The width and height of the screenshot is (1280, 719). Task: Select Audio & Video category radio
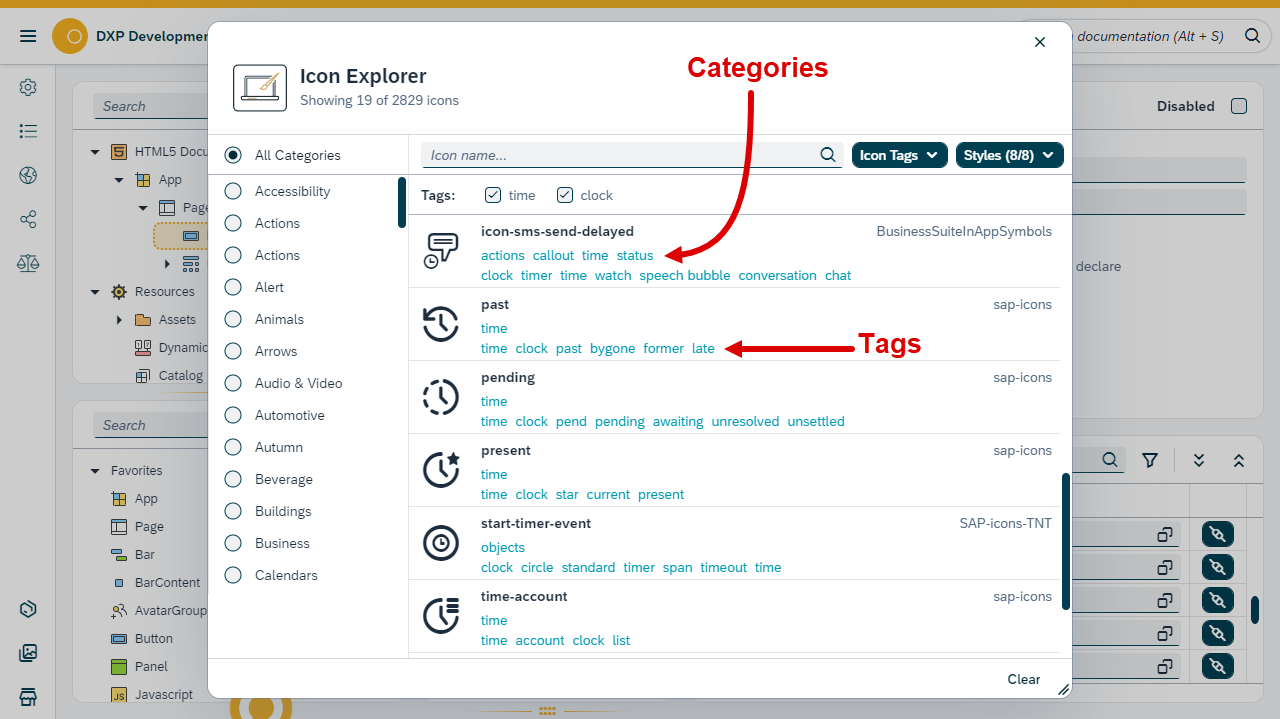click(x=233, y=383)
